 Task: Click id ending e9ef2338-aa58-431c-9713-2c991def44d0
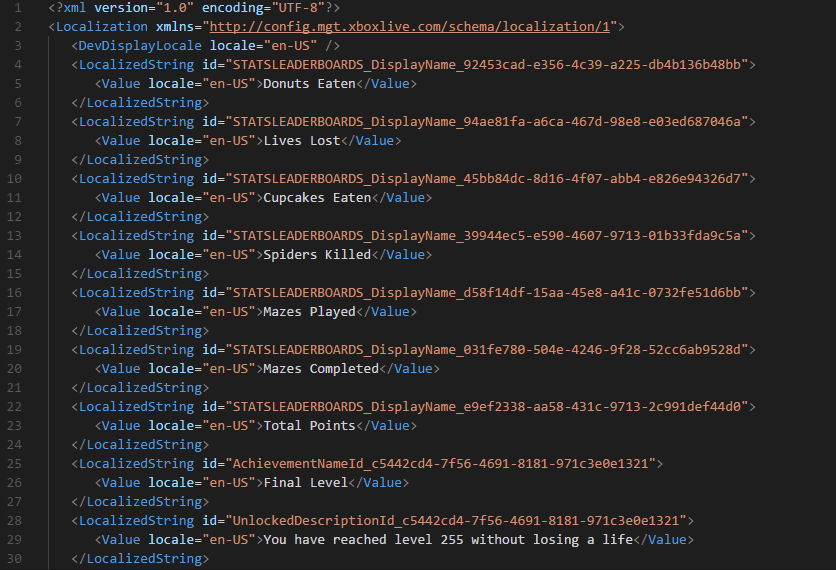[487, 407]
